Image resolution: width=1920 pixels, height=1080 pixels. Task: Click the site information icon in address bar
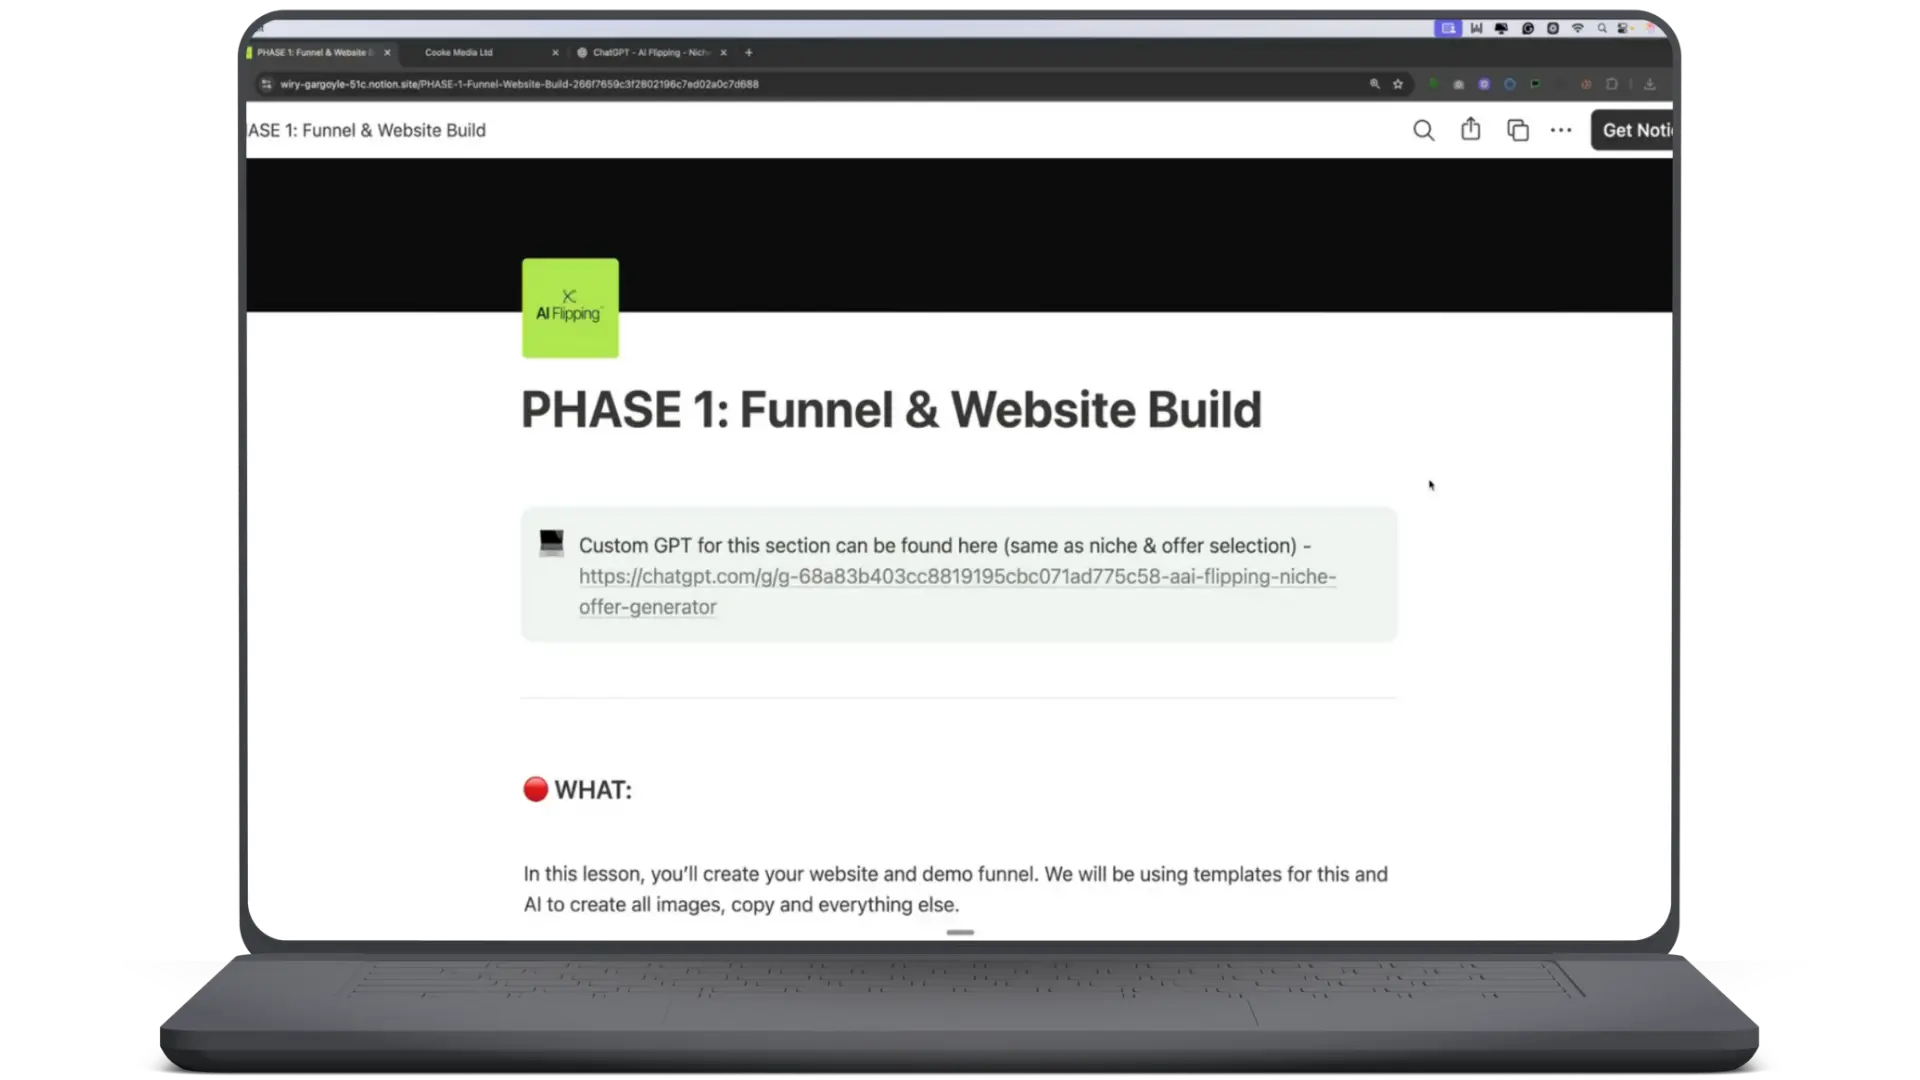[x=266, y=85]
